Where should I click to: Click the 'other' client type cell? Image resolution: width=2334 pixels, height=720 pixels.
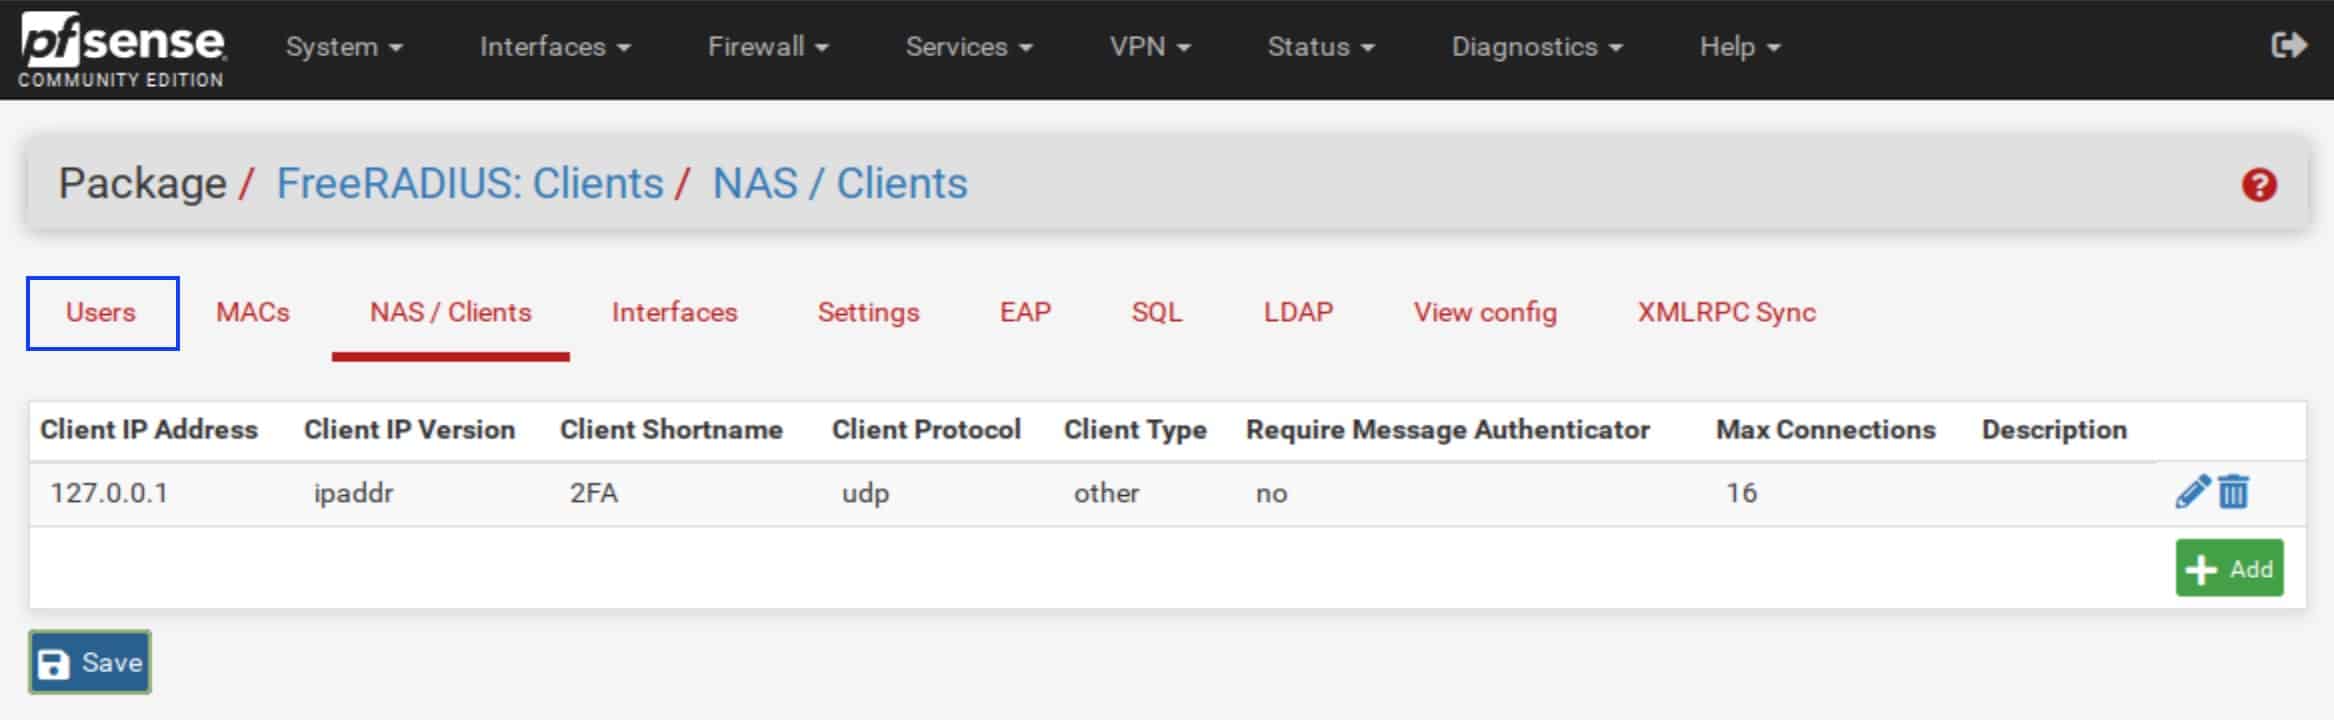(x=1106, y=493)
